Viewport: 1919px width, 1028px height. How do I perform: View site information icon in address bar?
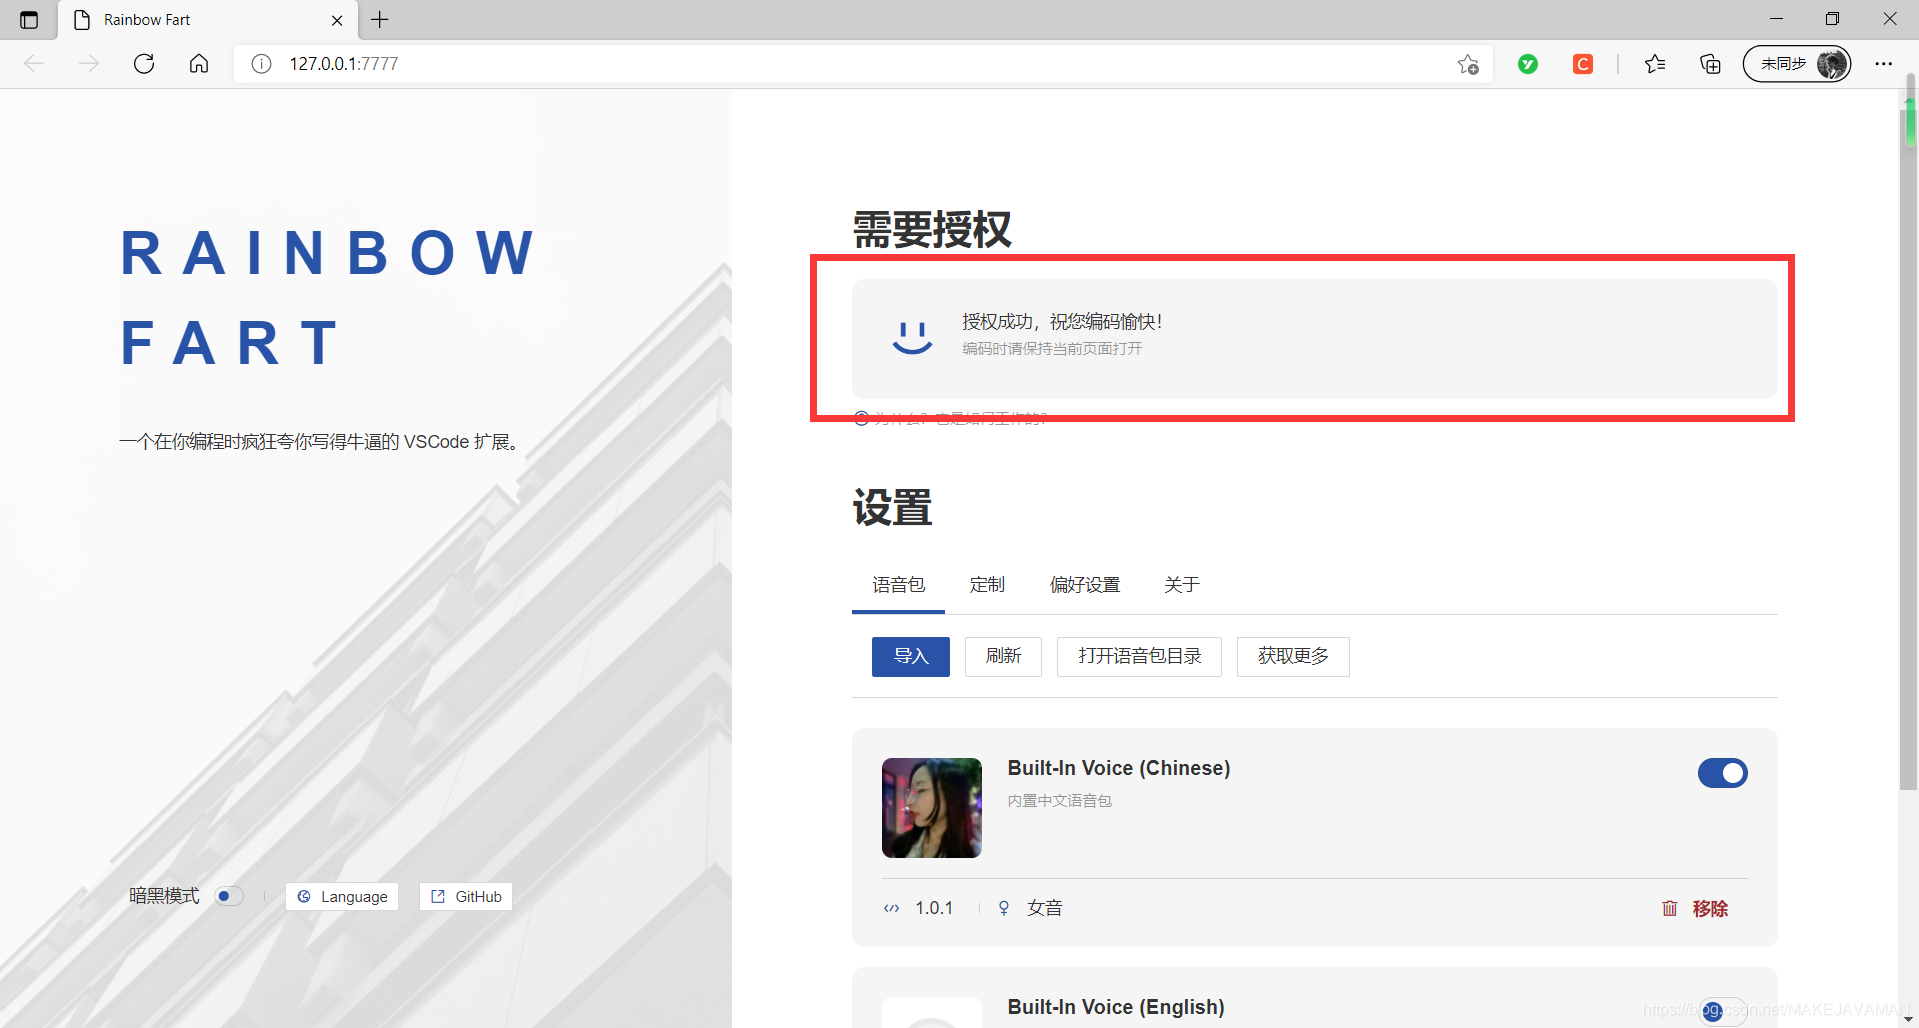[261, 64]
